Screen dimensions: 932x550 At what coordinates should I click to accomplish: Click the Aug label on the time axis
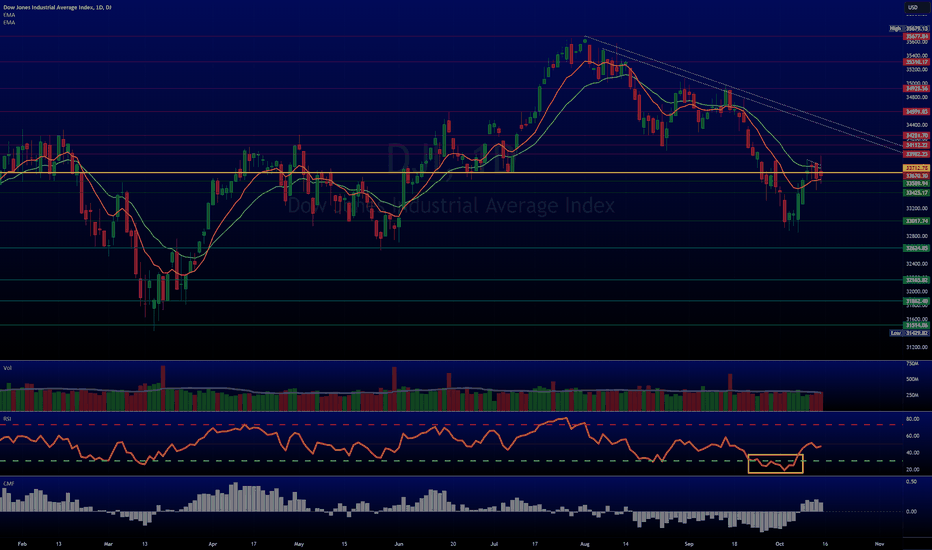pos(584,544)
